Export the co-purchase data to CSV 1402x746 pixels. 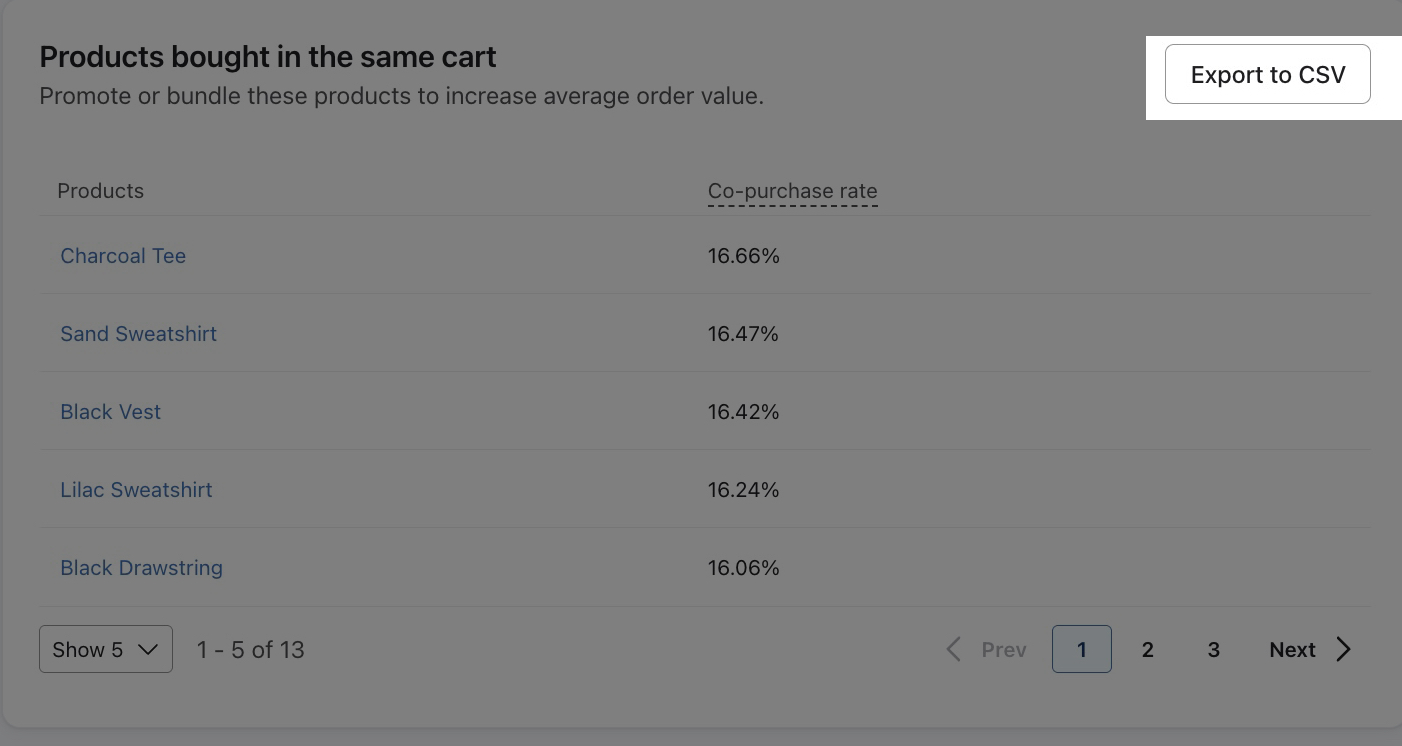click(1267, 74)
